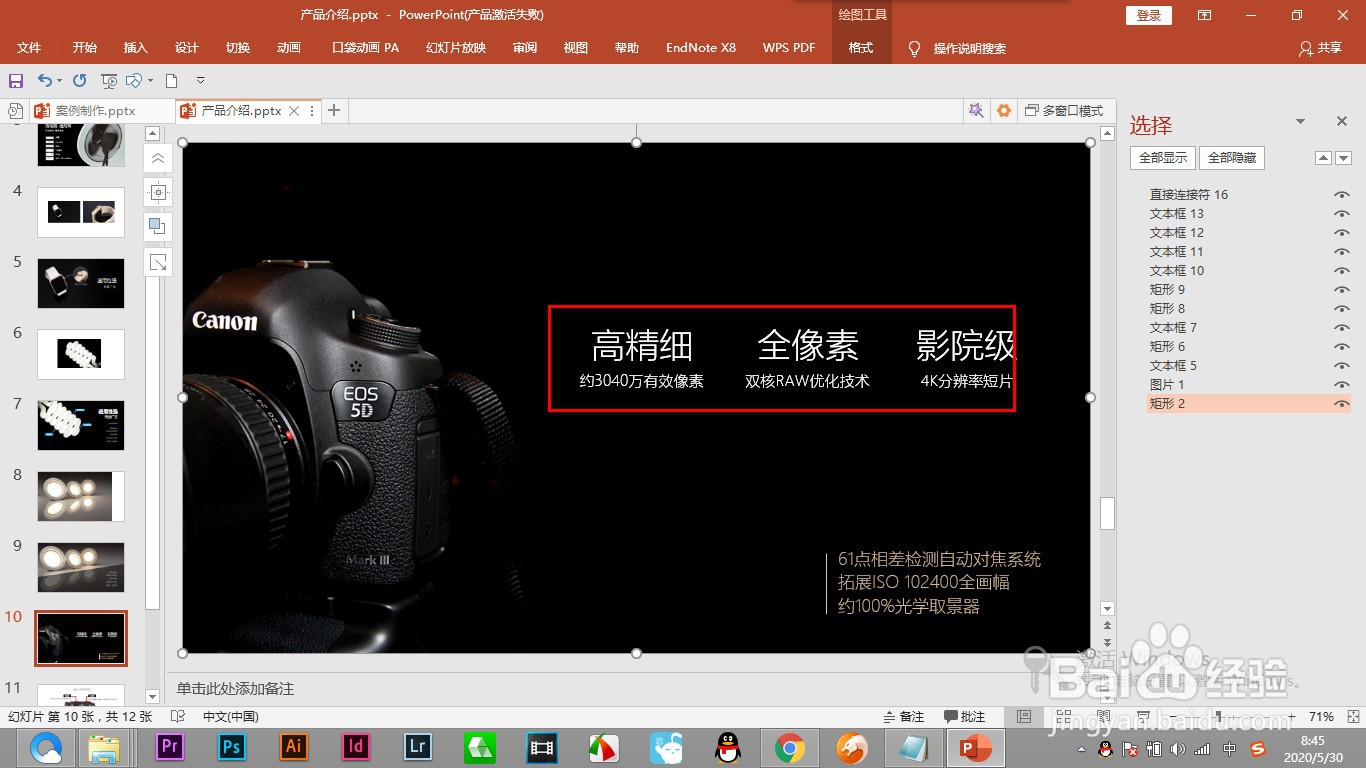The image size is (1366, 768).
Task: Click the Undo arrow icon
Action: pyautogui.click(x=44, y=81)
